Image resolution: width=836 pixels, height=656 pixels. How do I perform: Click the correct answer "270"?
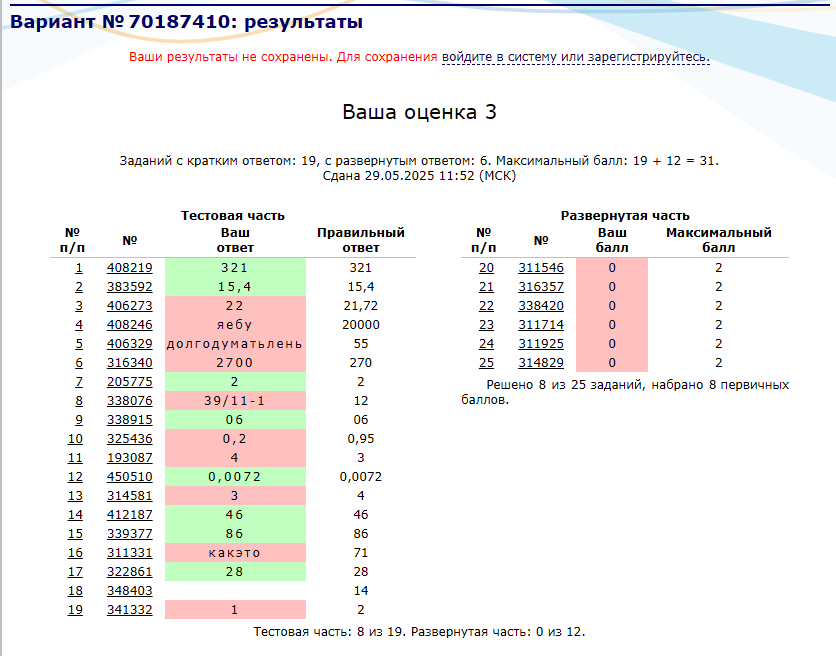tap(361, 363)
